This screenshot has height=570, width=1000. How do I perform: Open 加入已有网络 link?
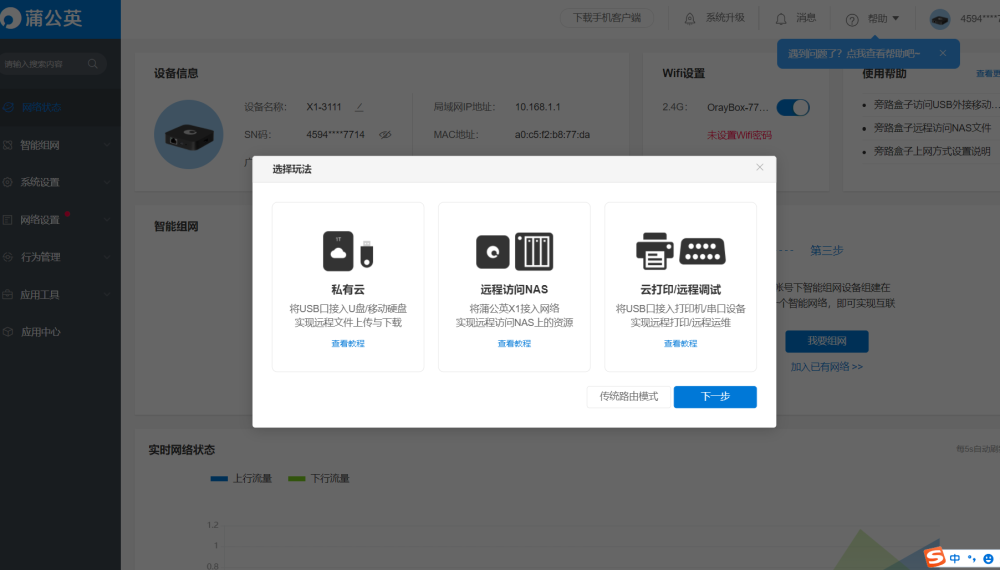[827, 367]
